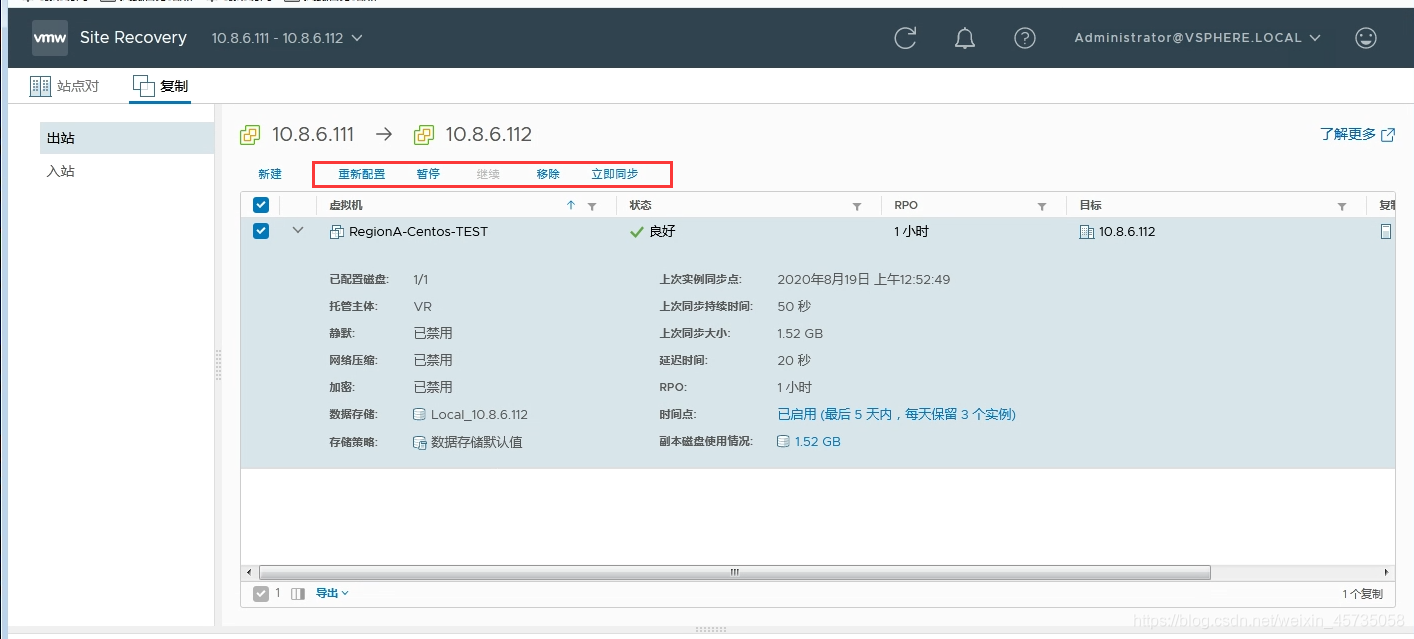Open the notifications bell
The width and height of the screenshot is (1414, 639).
[x=965, y=38]
